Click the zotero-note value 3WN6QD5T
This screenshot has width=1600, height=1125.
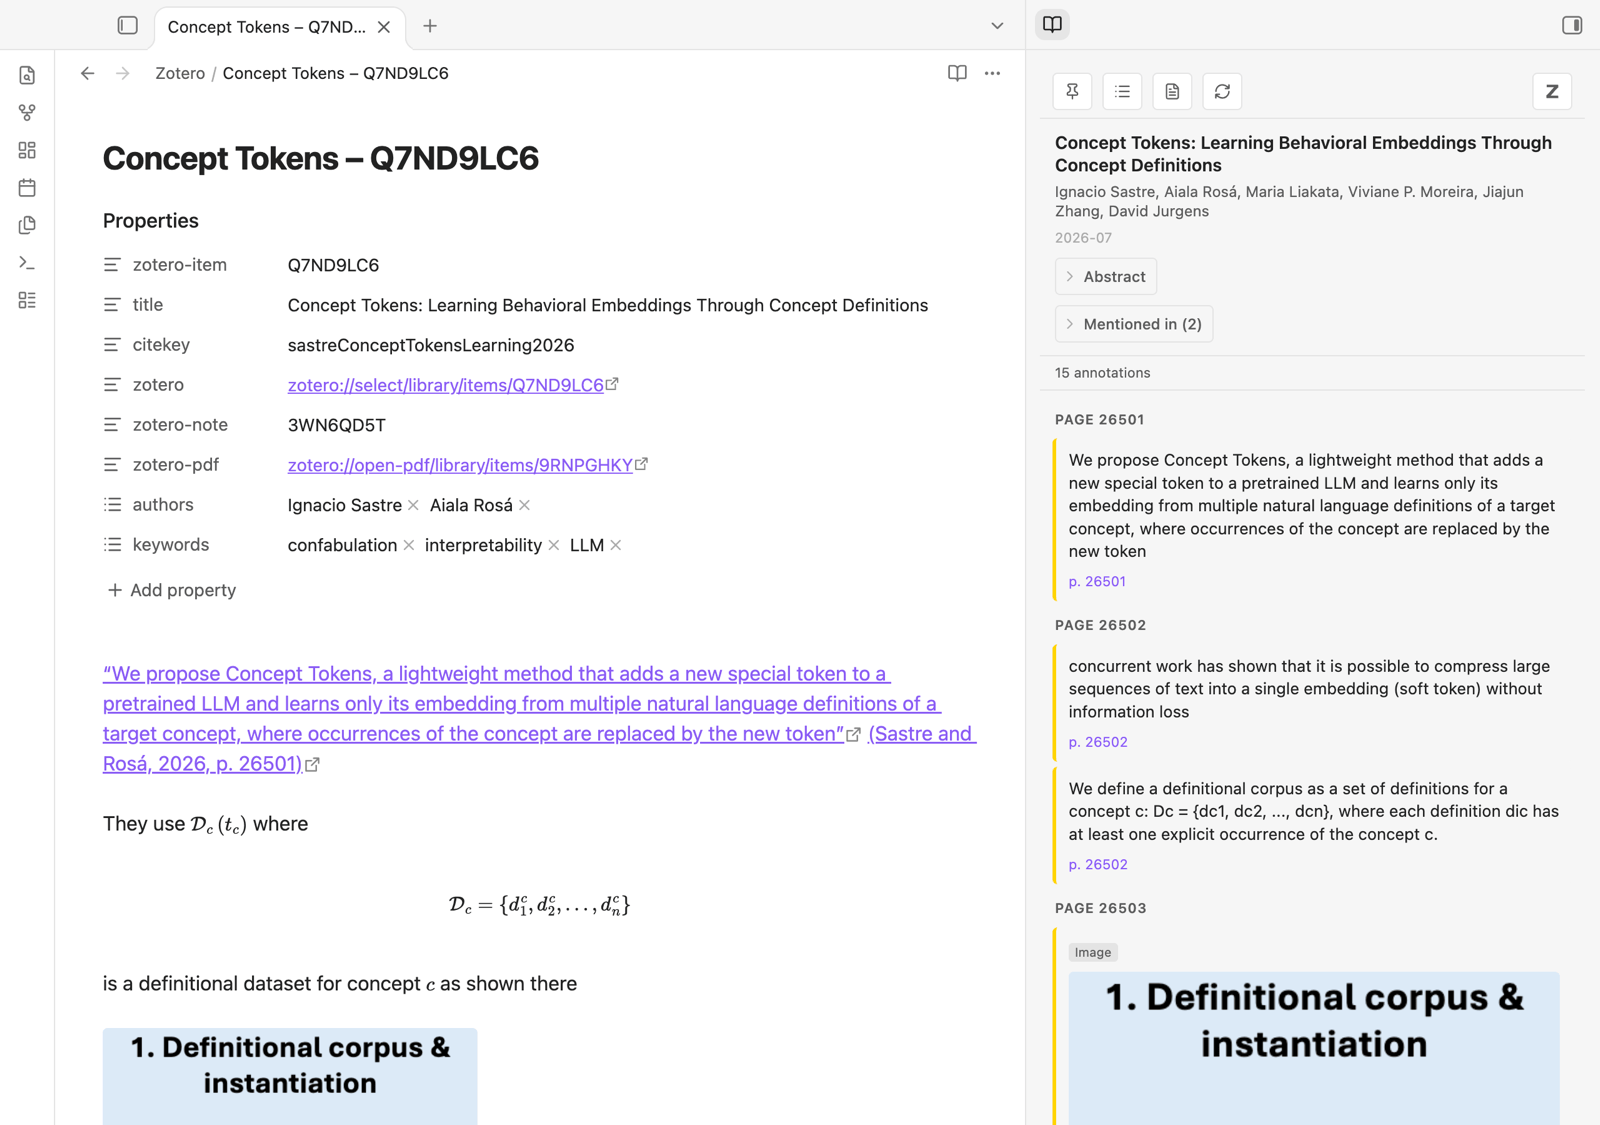[x=337, y=425]
